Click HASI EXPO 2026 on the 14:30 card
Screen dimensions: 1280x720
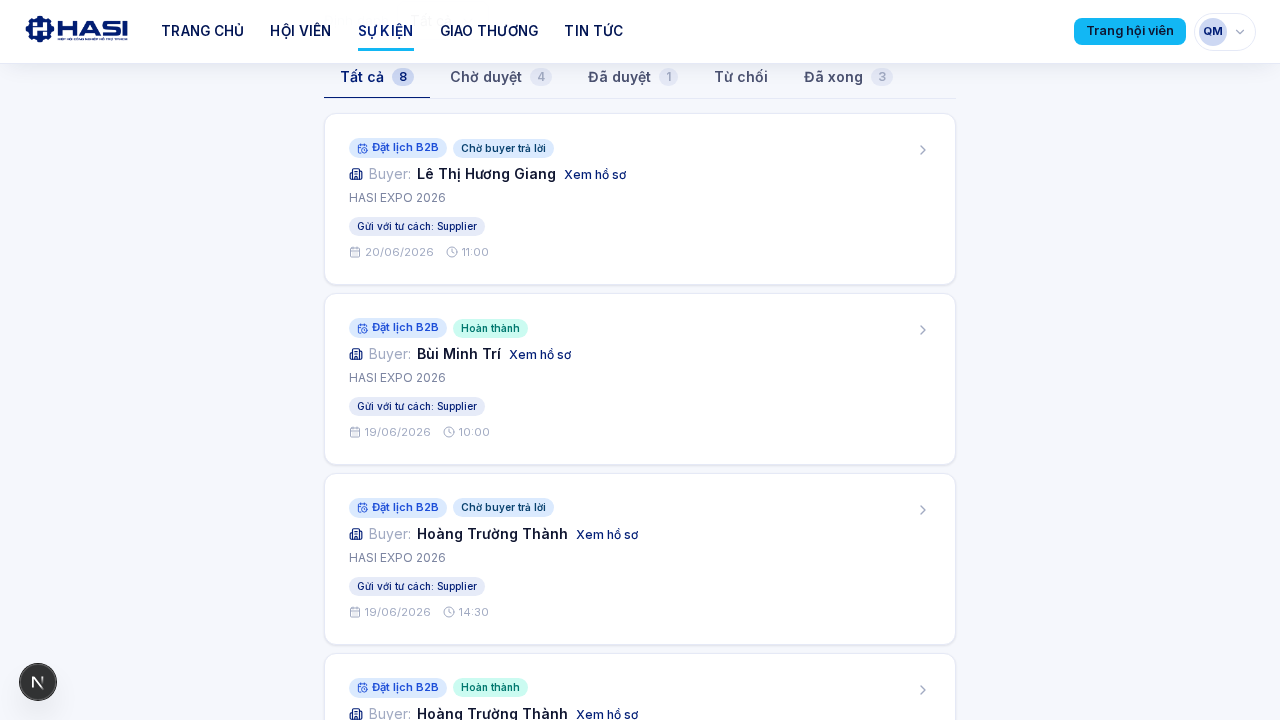click(x=397, y=558)
